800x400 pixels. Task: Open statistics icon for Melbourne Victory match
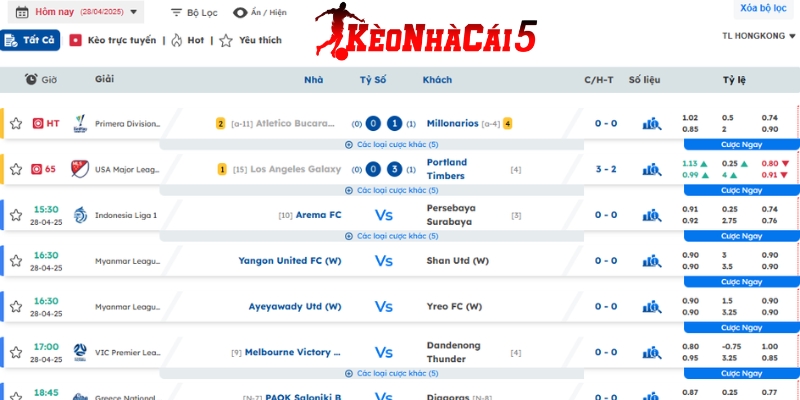pos(652,352)
